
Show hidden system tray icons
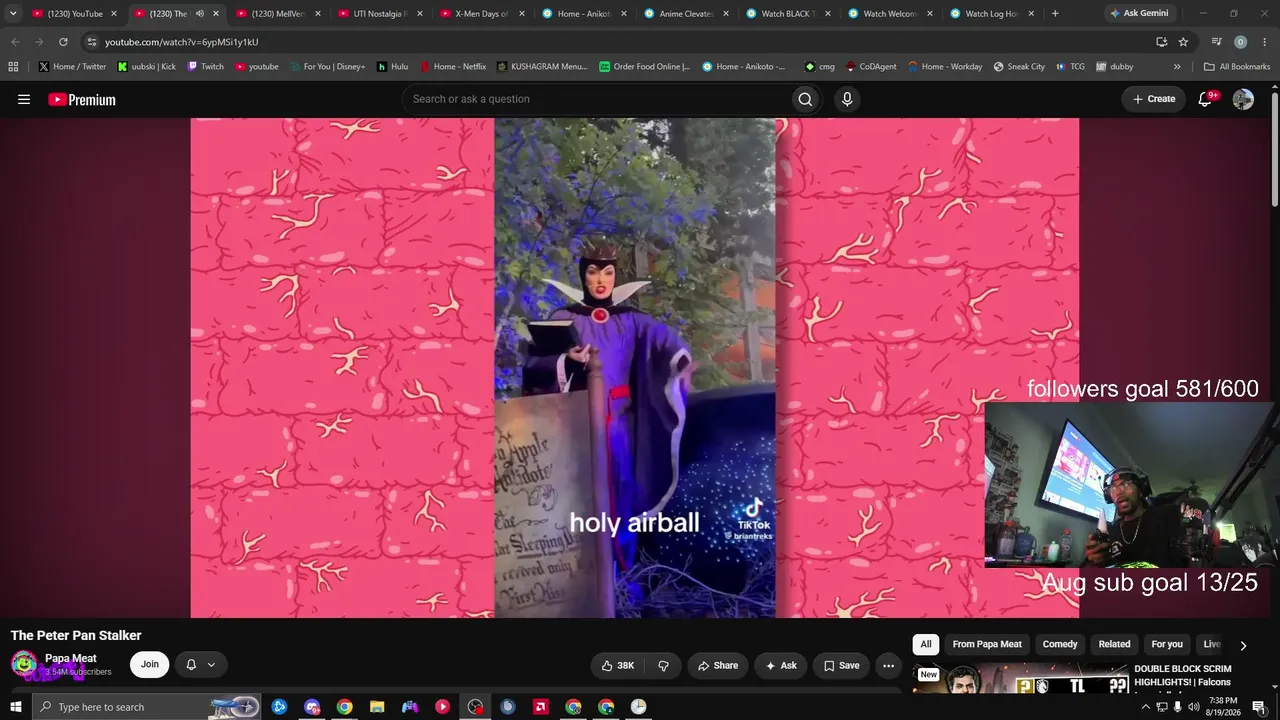tap(1145, 707)
